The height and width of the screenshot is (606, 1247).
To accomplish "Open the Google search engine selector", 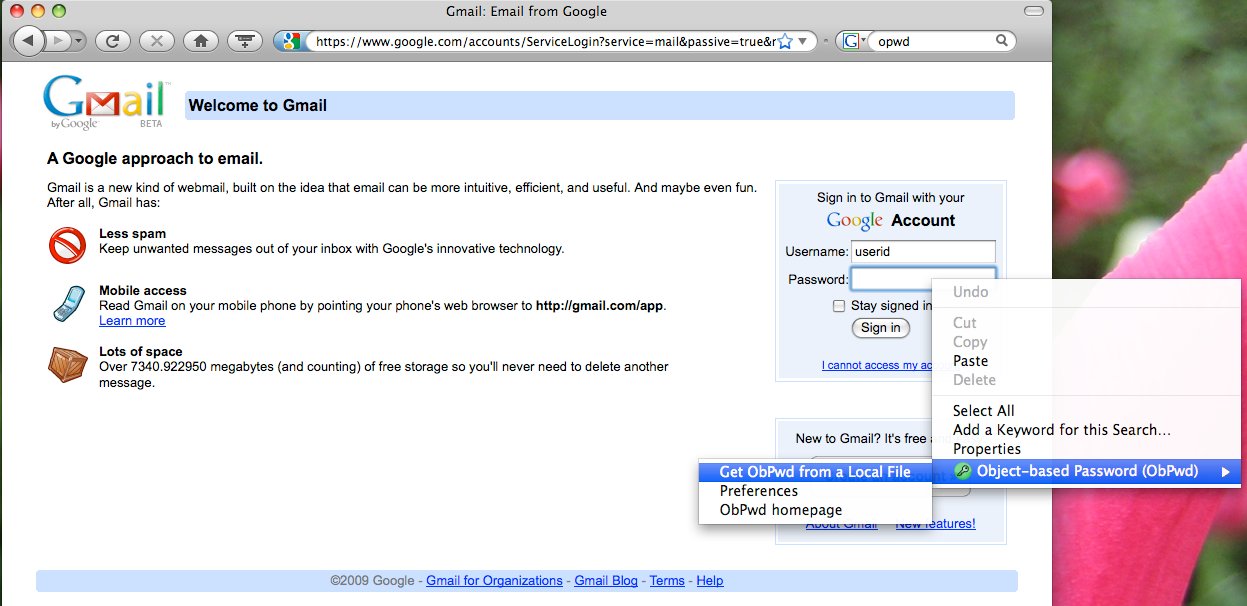I will 854,41.
